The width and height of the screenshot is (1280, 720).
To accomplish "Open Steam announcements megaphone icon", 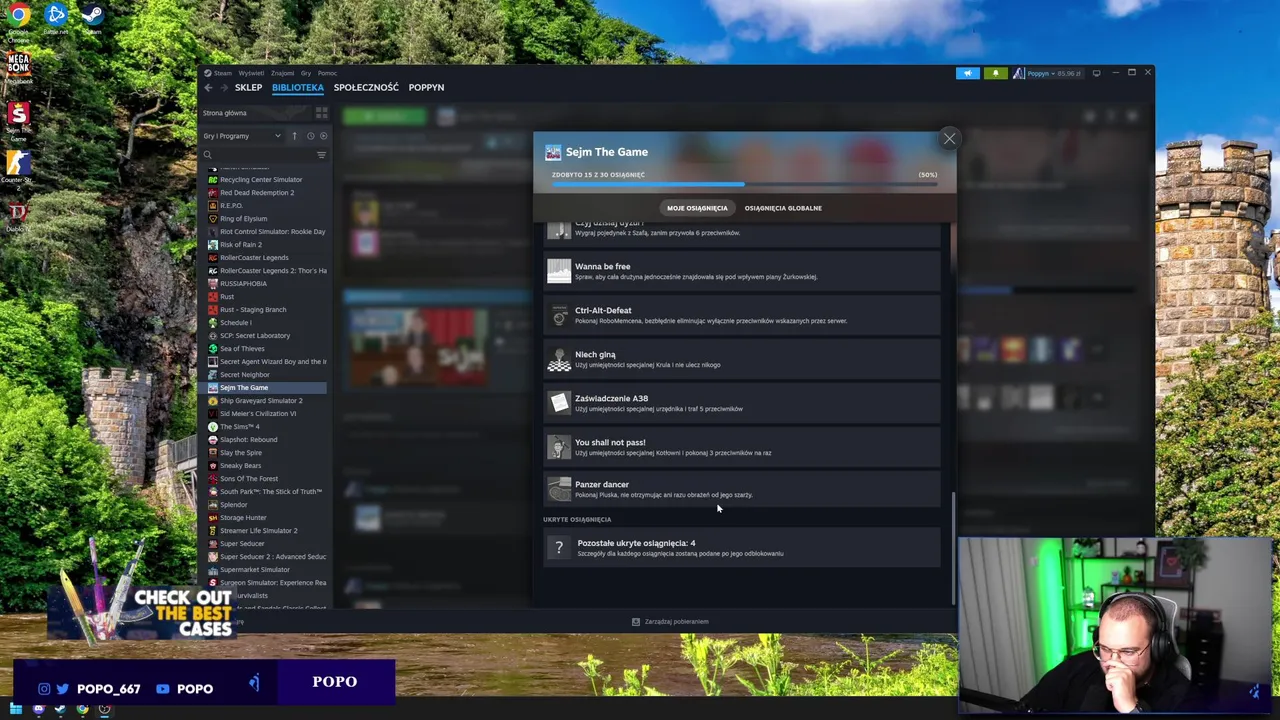I will [x=967, y=73].
